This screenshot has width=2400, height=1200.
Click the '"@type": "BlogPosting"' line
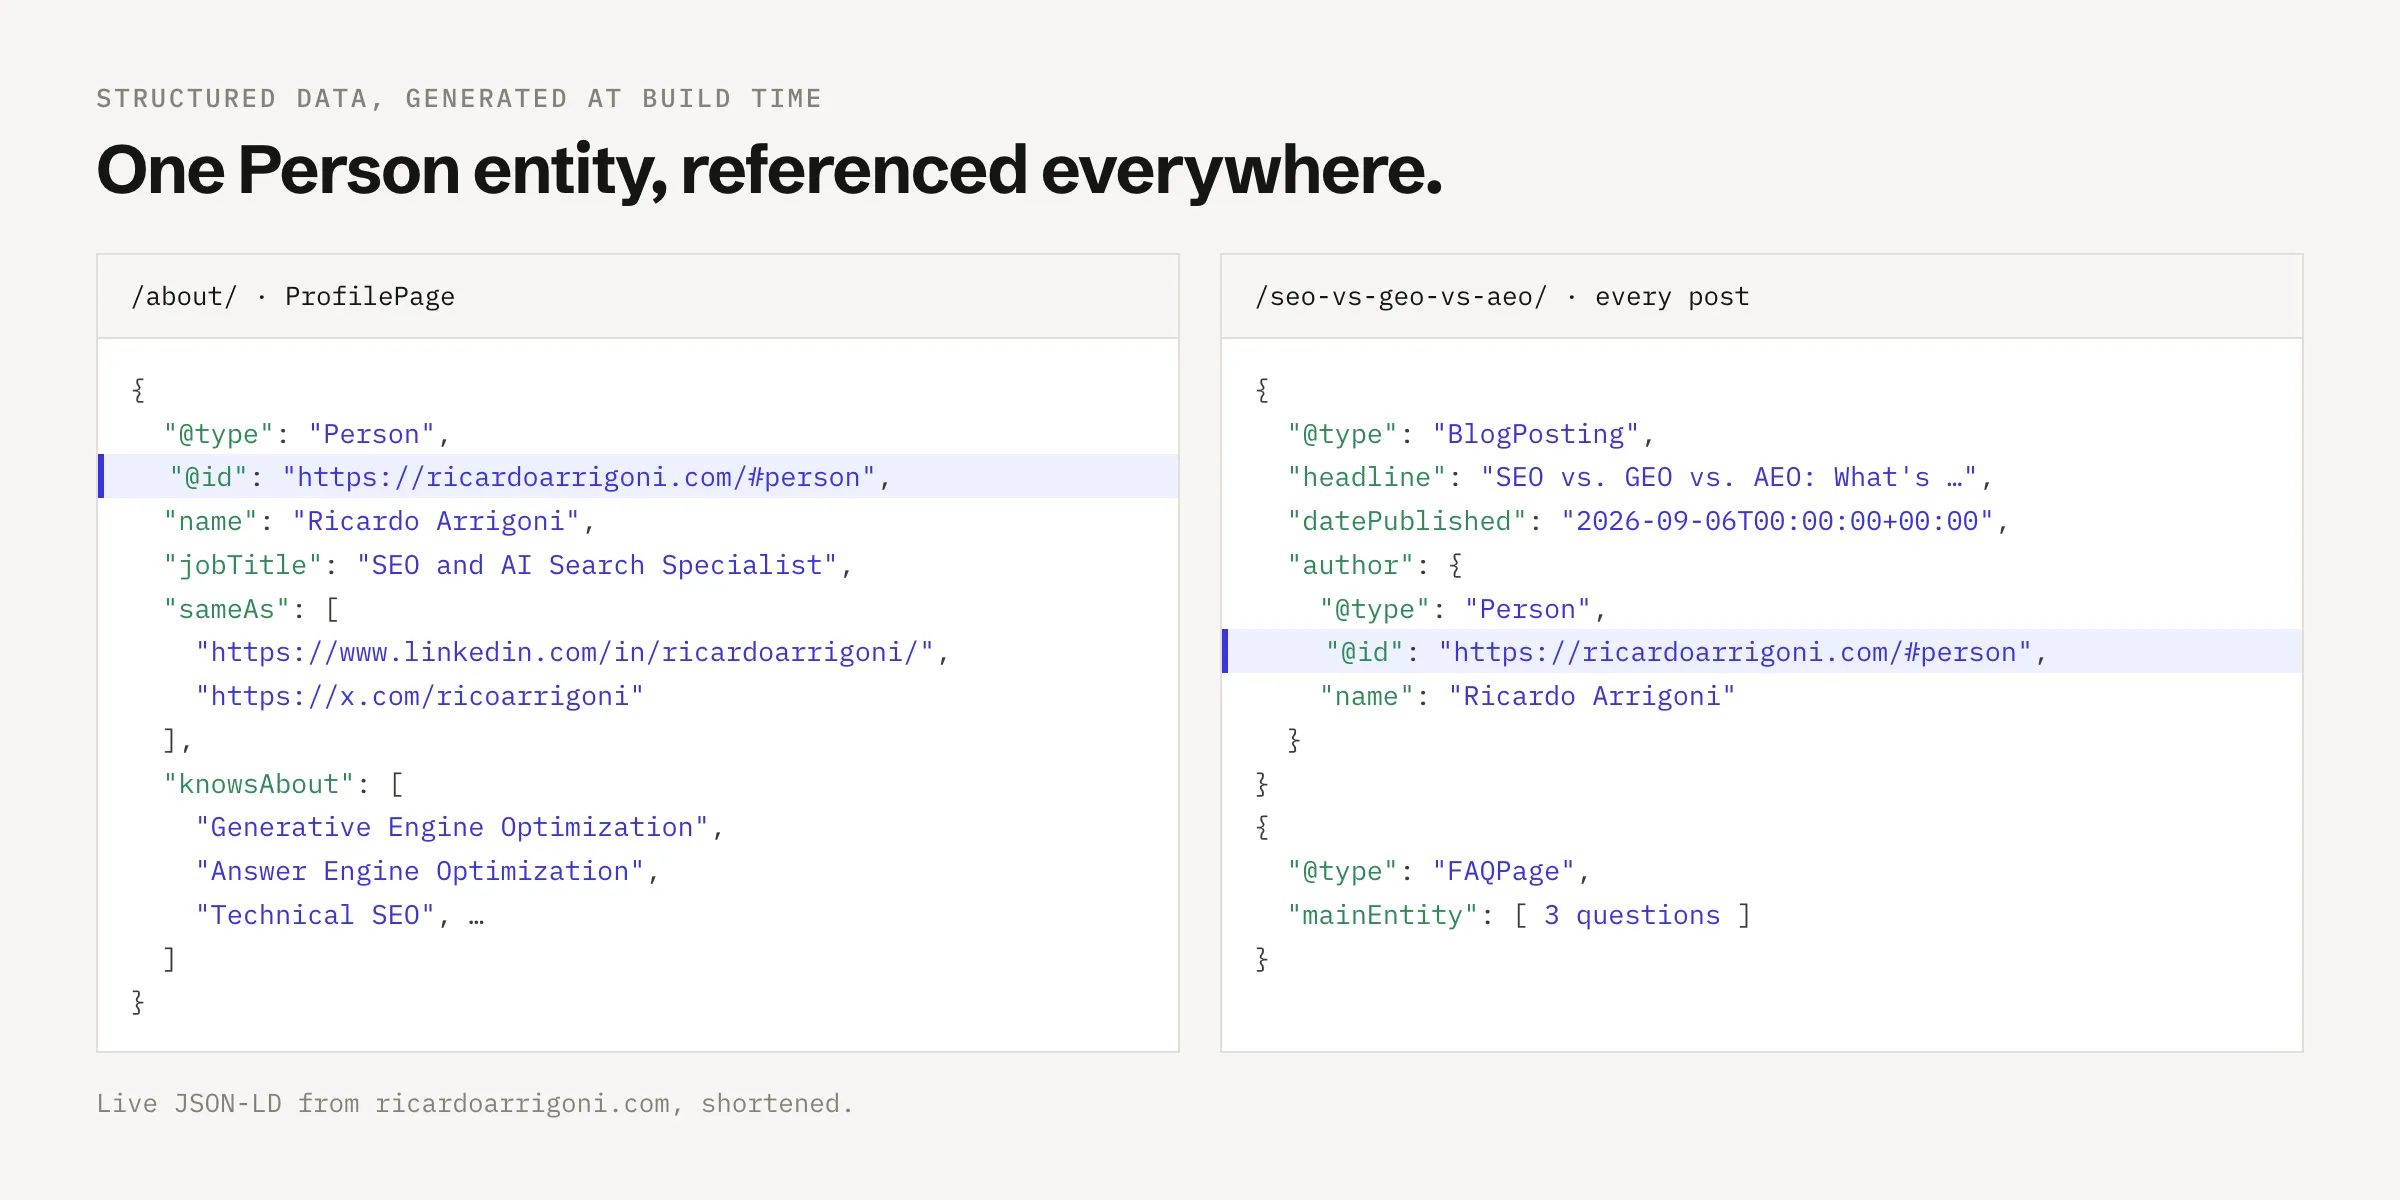[x=1471, y=434]
